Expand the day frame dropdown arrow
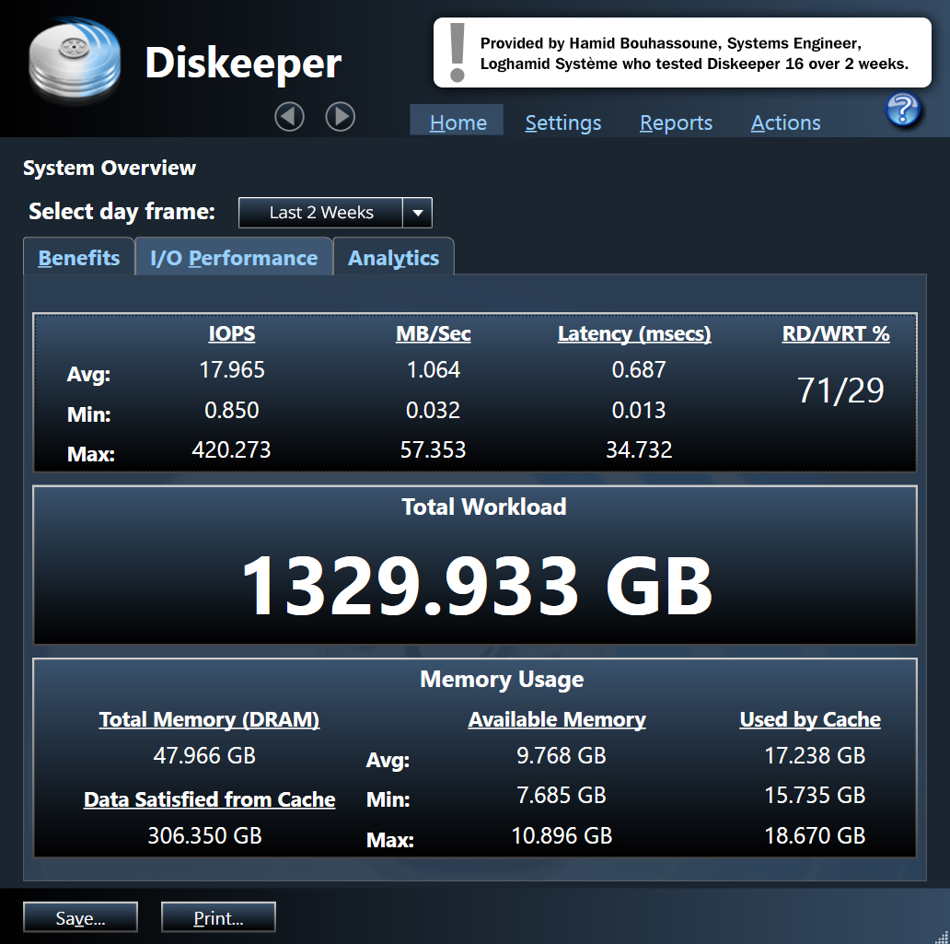Viewport: 950px width, 944px height. pos(417,212)
